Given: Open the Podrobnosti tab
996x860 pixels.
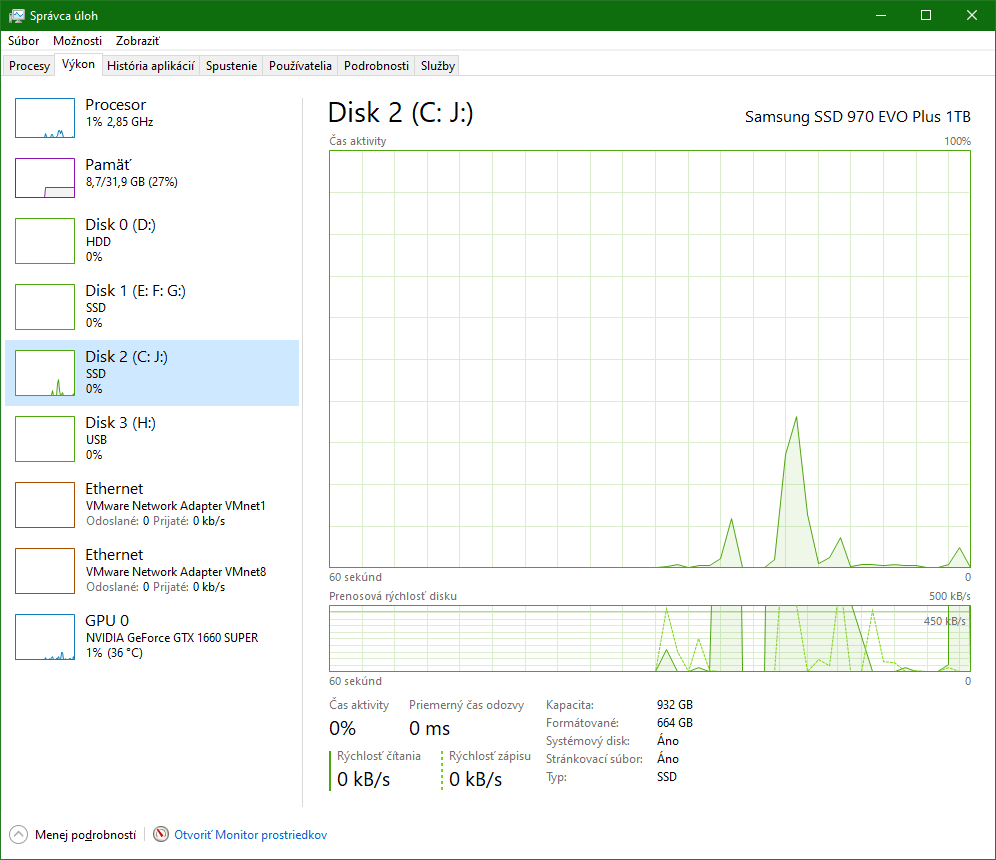Looking at the screenshot, I should click(376, 65).
